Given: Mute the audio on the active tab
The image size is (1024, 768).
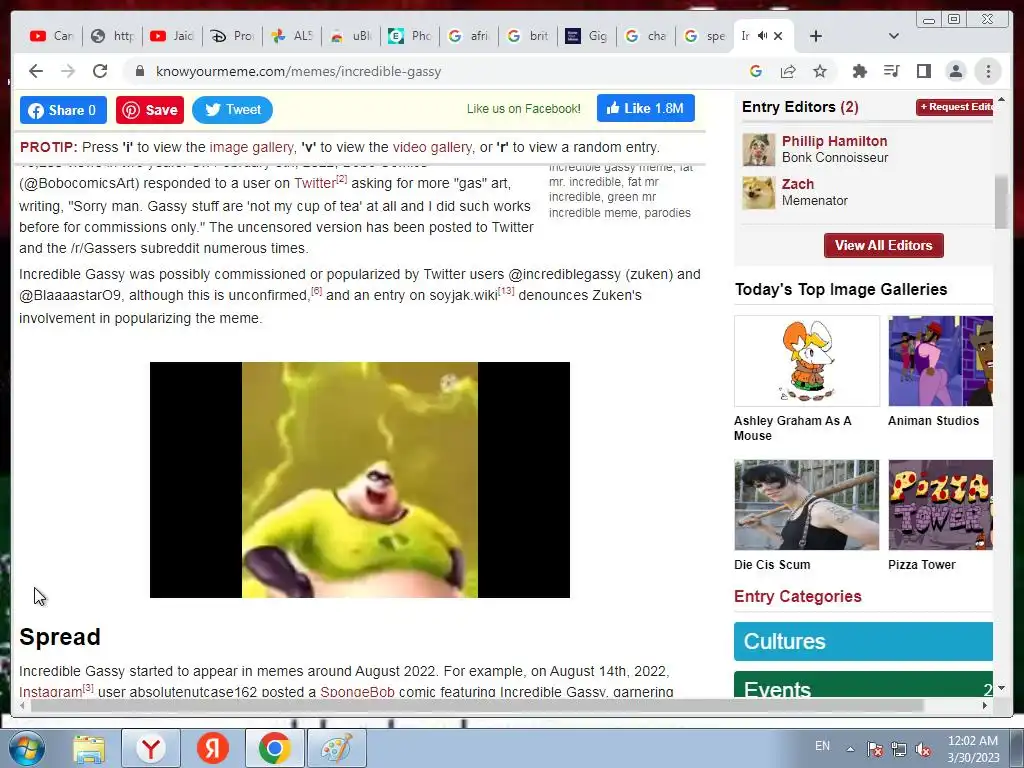Looking at the screenshot, I should 762,36.
